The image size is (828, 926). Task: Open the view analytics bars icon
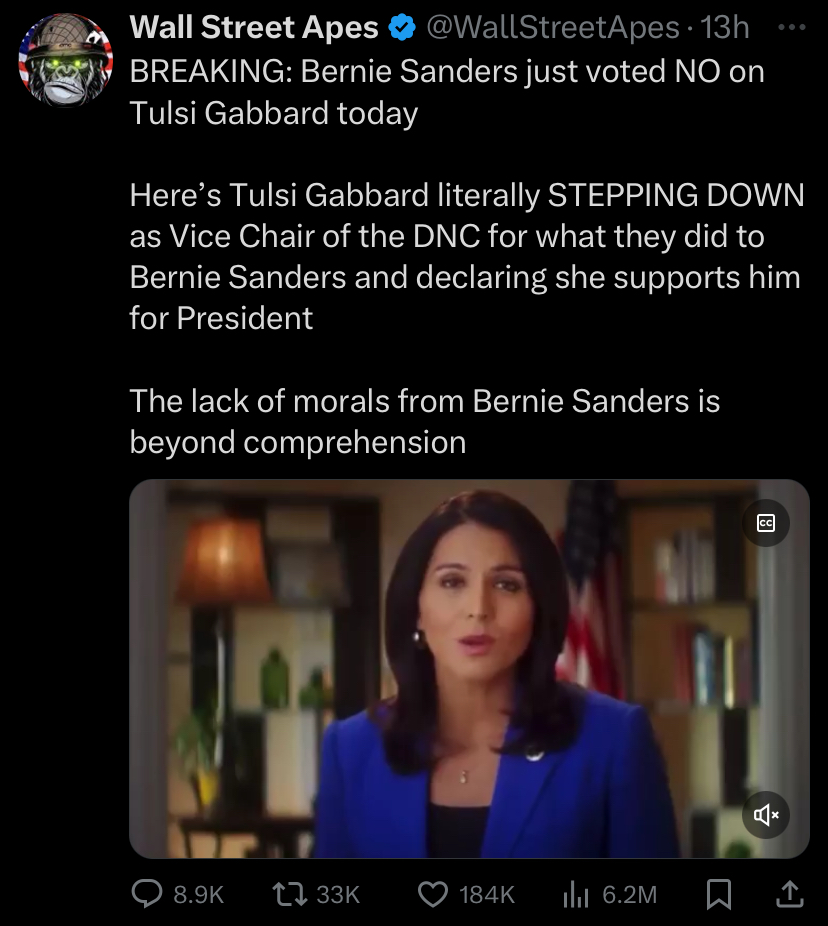(x=576, y=894)
